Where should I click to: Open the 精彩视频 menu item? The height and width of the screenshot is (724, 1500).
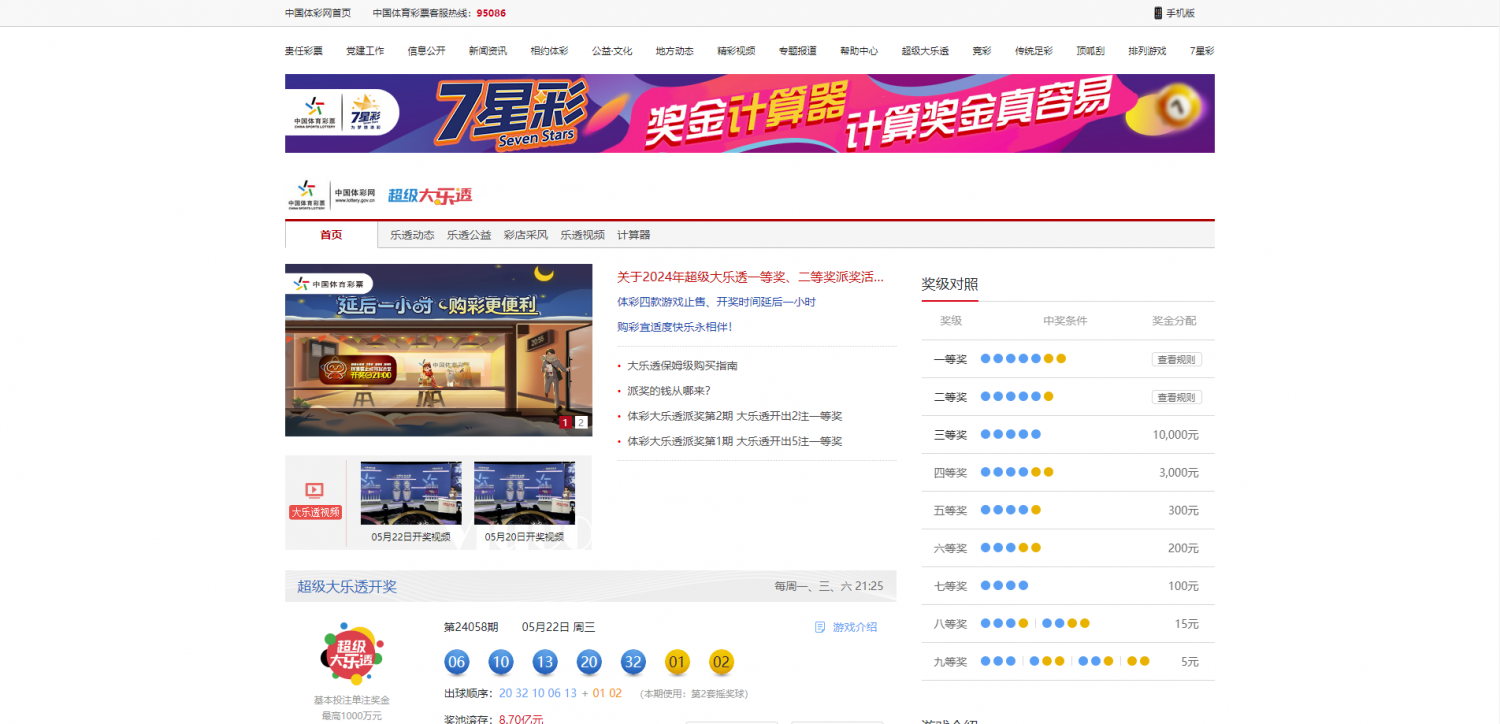tap(736, 51)
